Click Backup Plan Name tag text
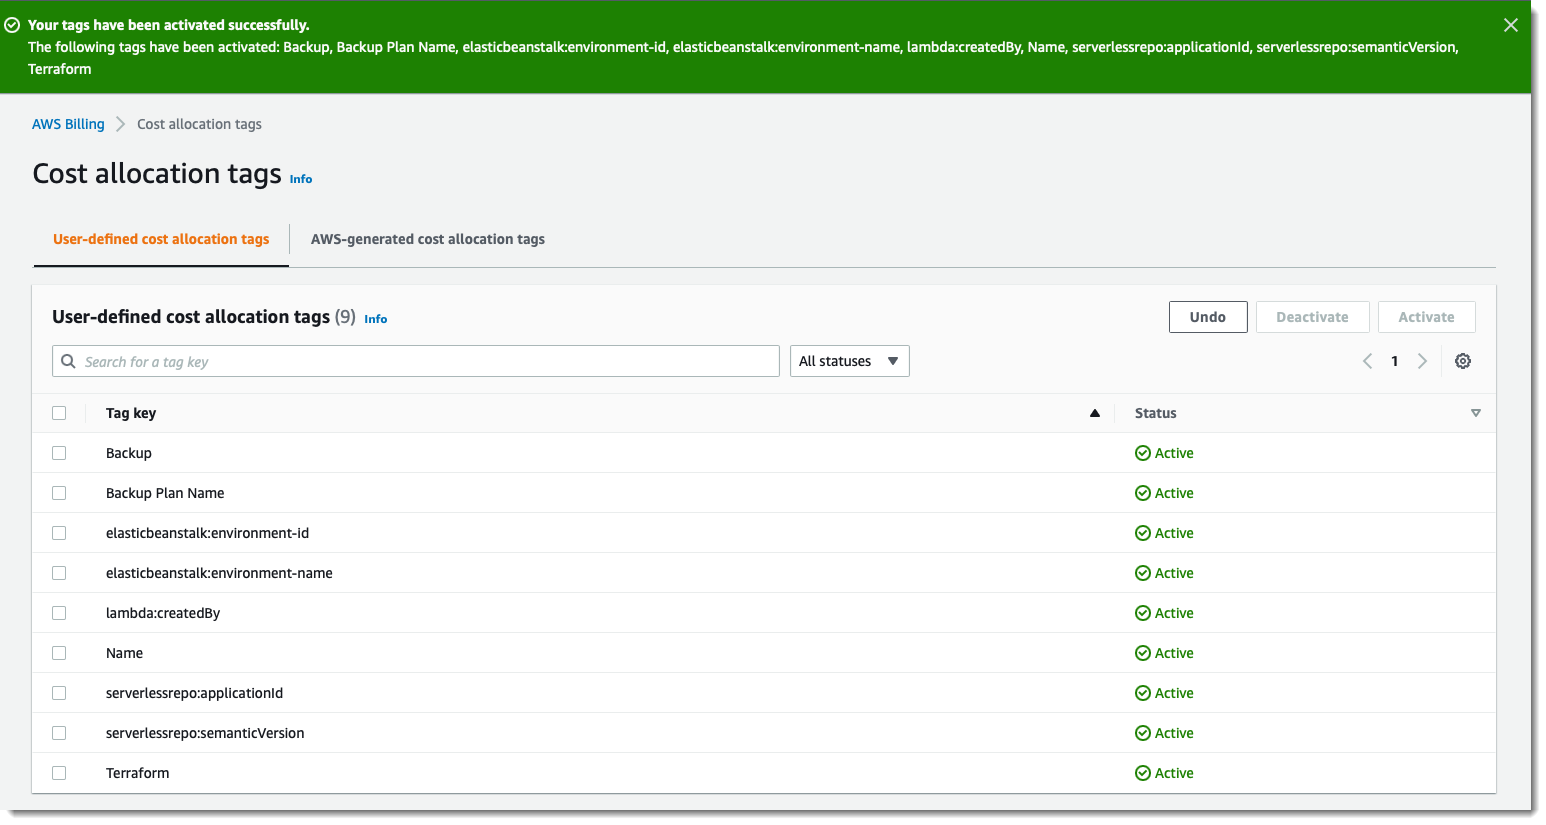Image resolution: width=1546 pixels, height=825 pixels. [165, 493]
